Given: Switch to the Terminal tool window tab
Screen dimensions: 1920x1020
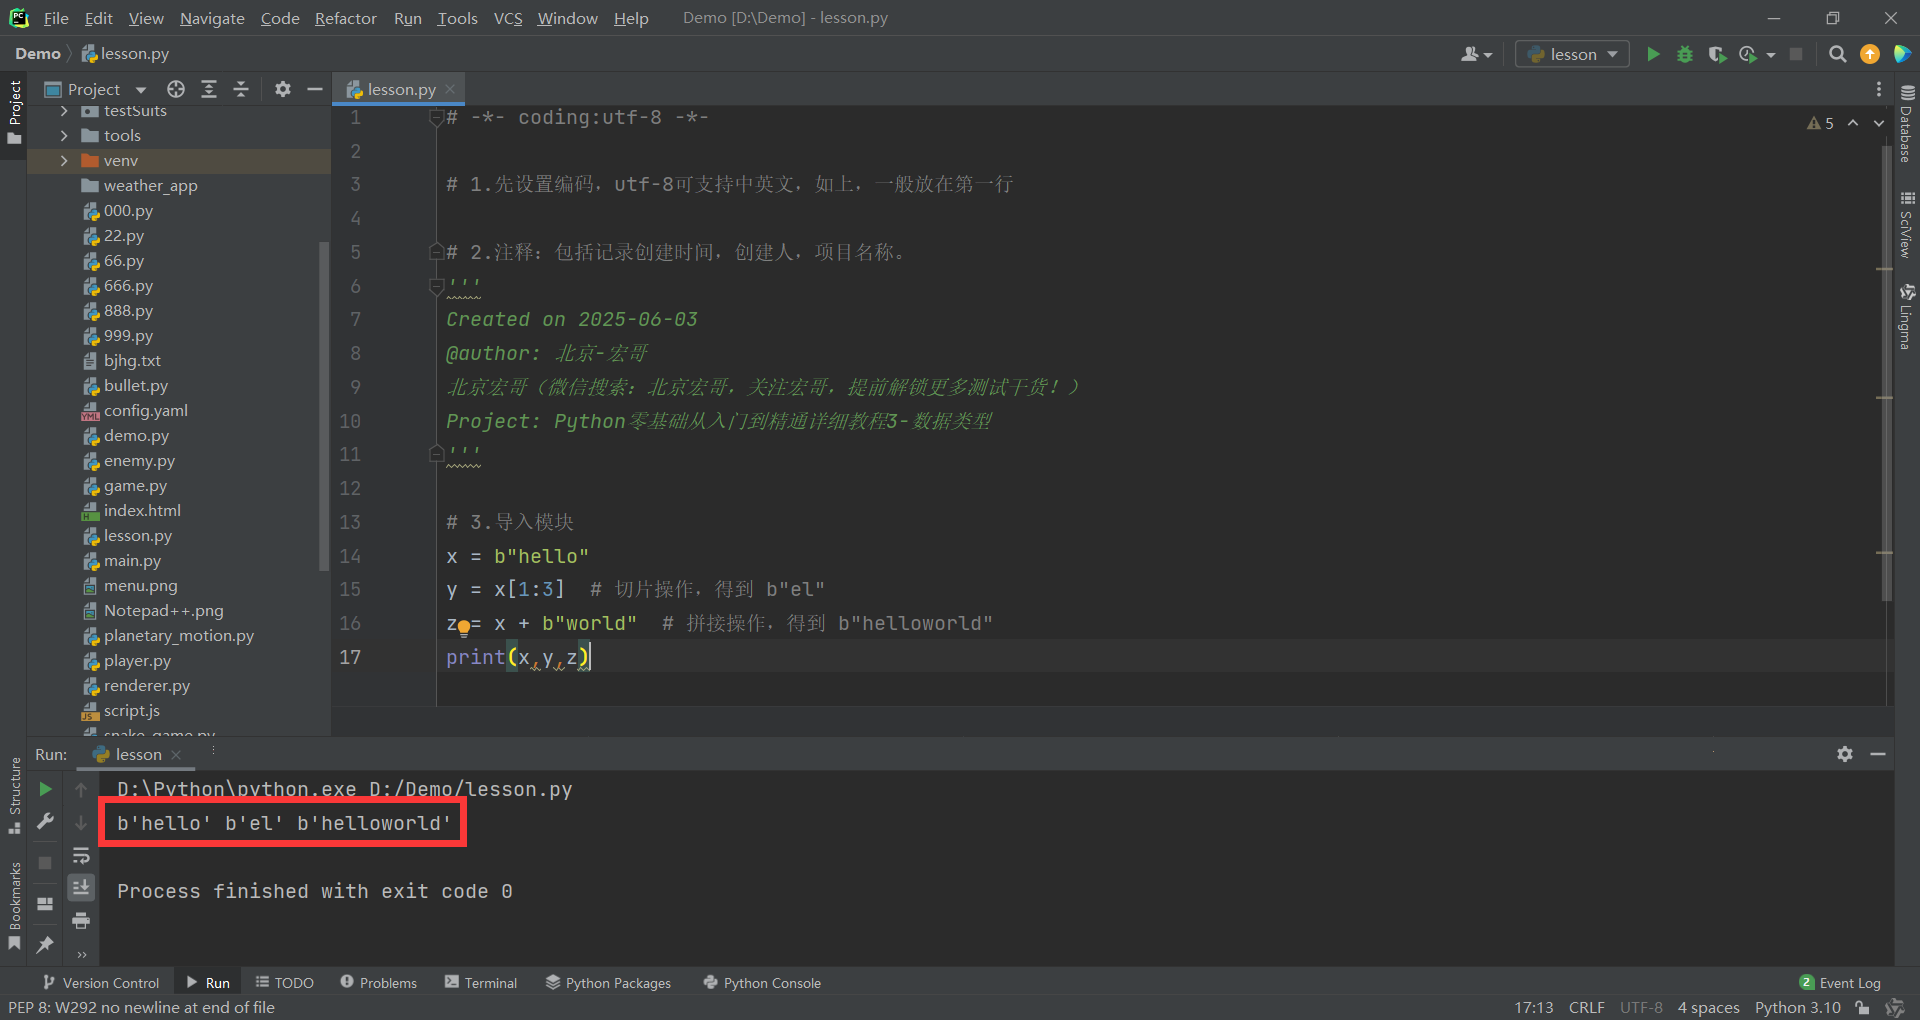Looking at the screenshot, I should 481,983.
